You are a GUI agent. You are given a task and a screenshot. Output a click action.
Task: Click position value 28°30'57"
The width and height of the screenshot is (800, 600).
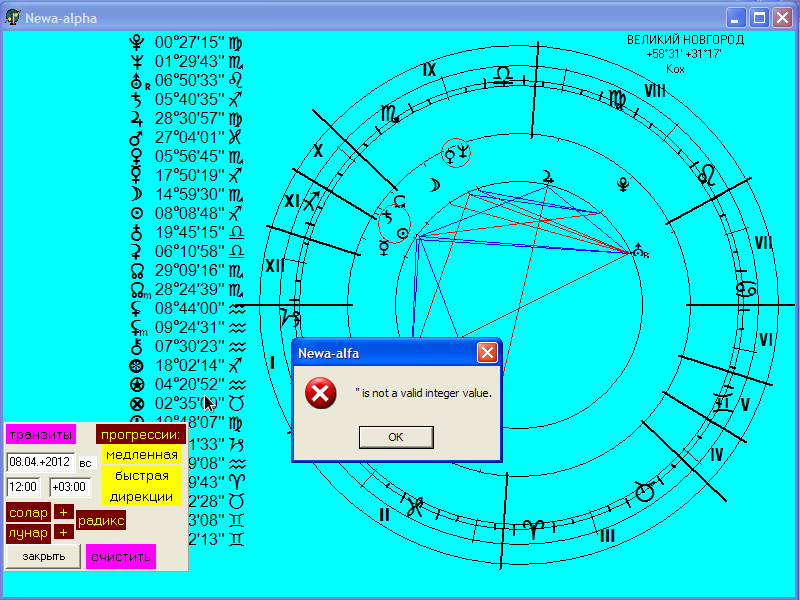[189, 118]
